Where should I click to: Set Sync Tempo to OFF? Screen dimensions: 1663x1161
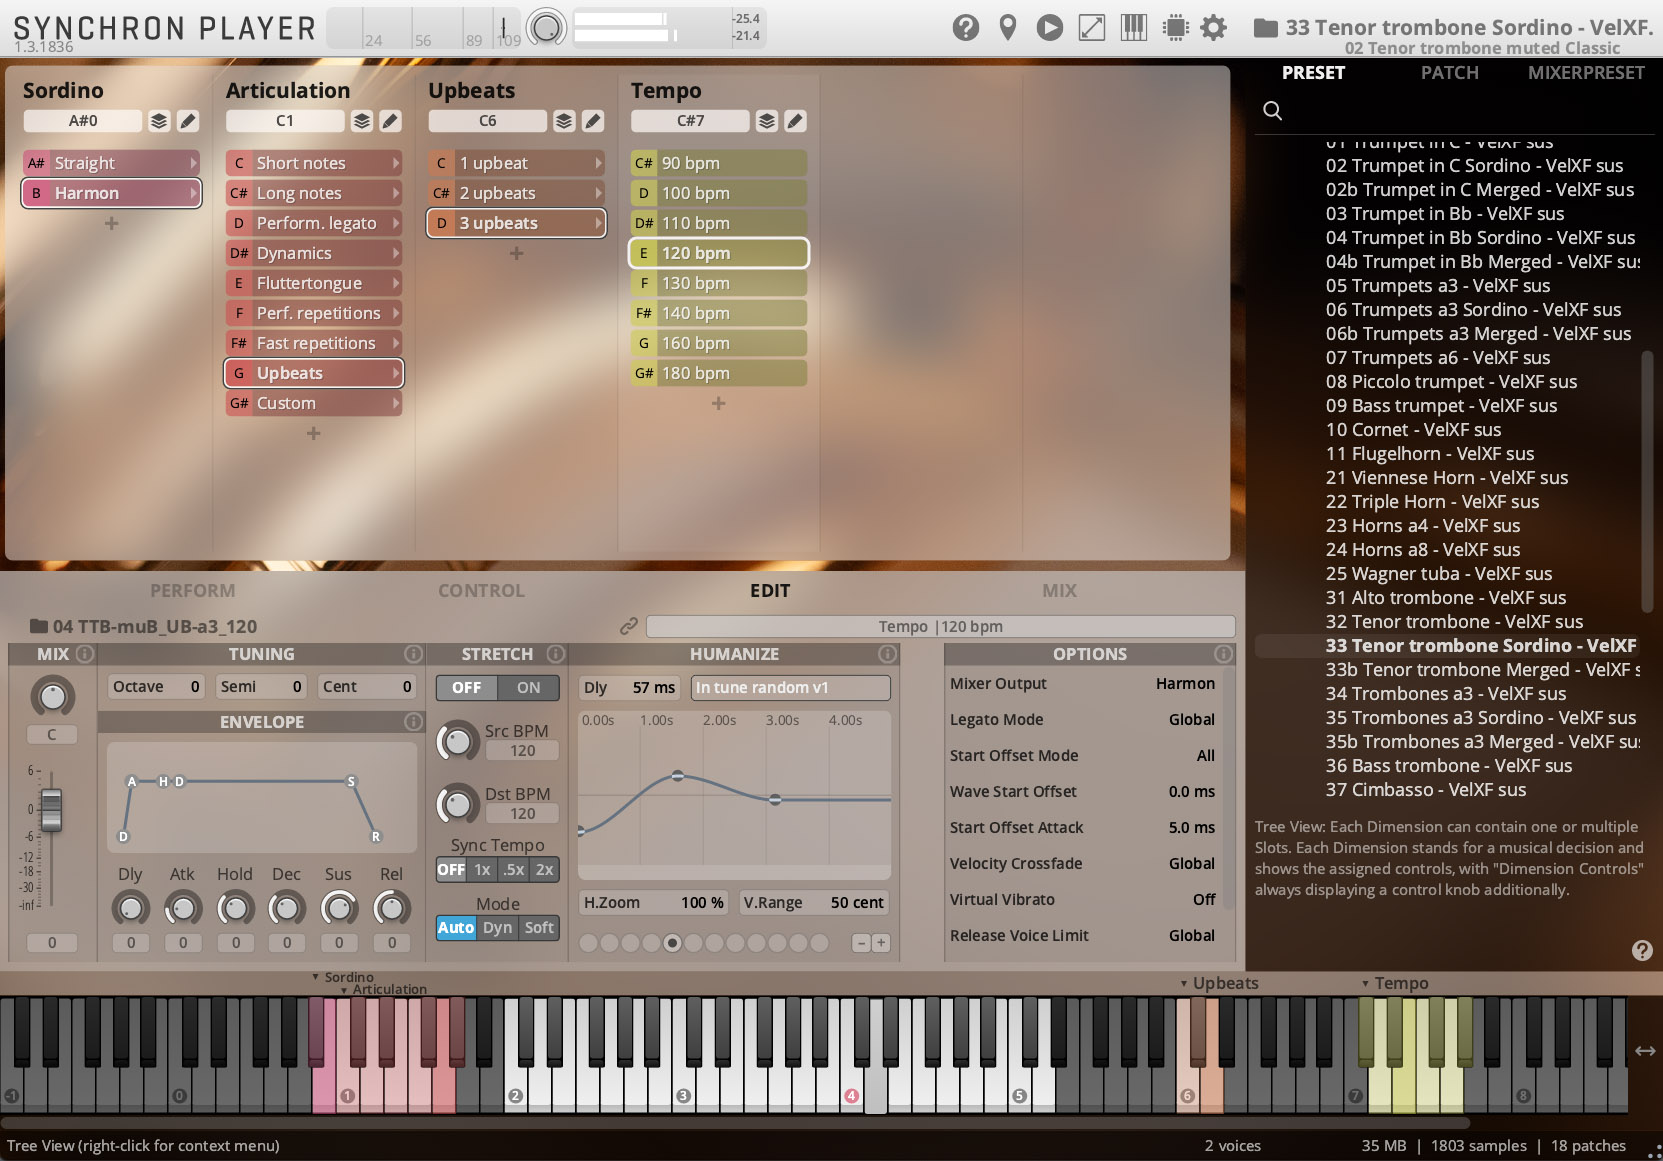(x=451, y=870)
